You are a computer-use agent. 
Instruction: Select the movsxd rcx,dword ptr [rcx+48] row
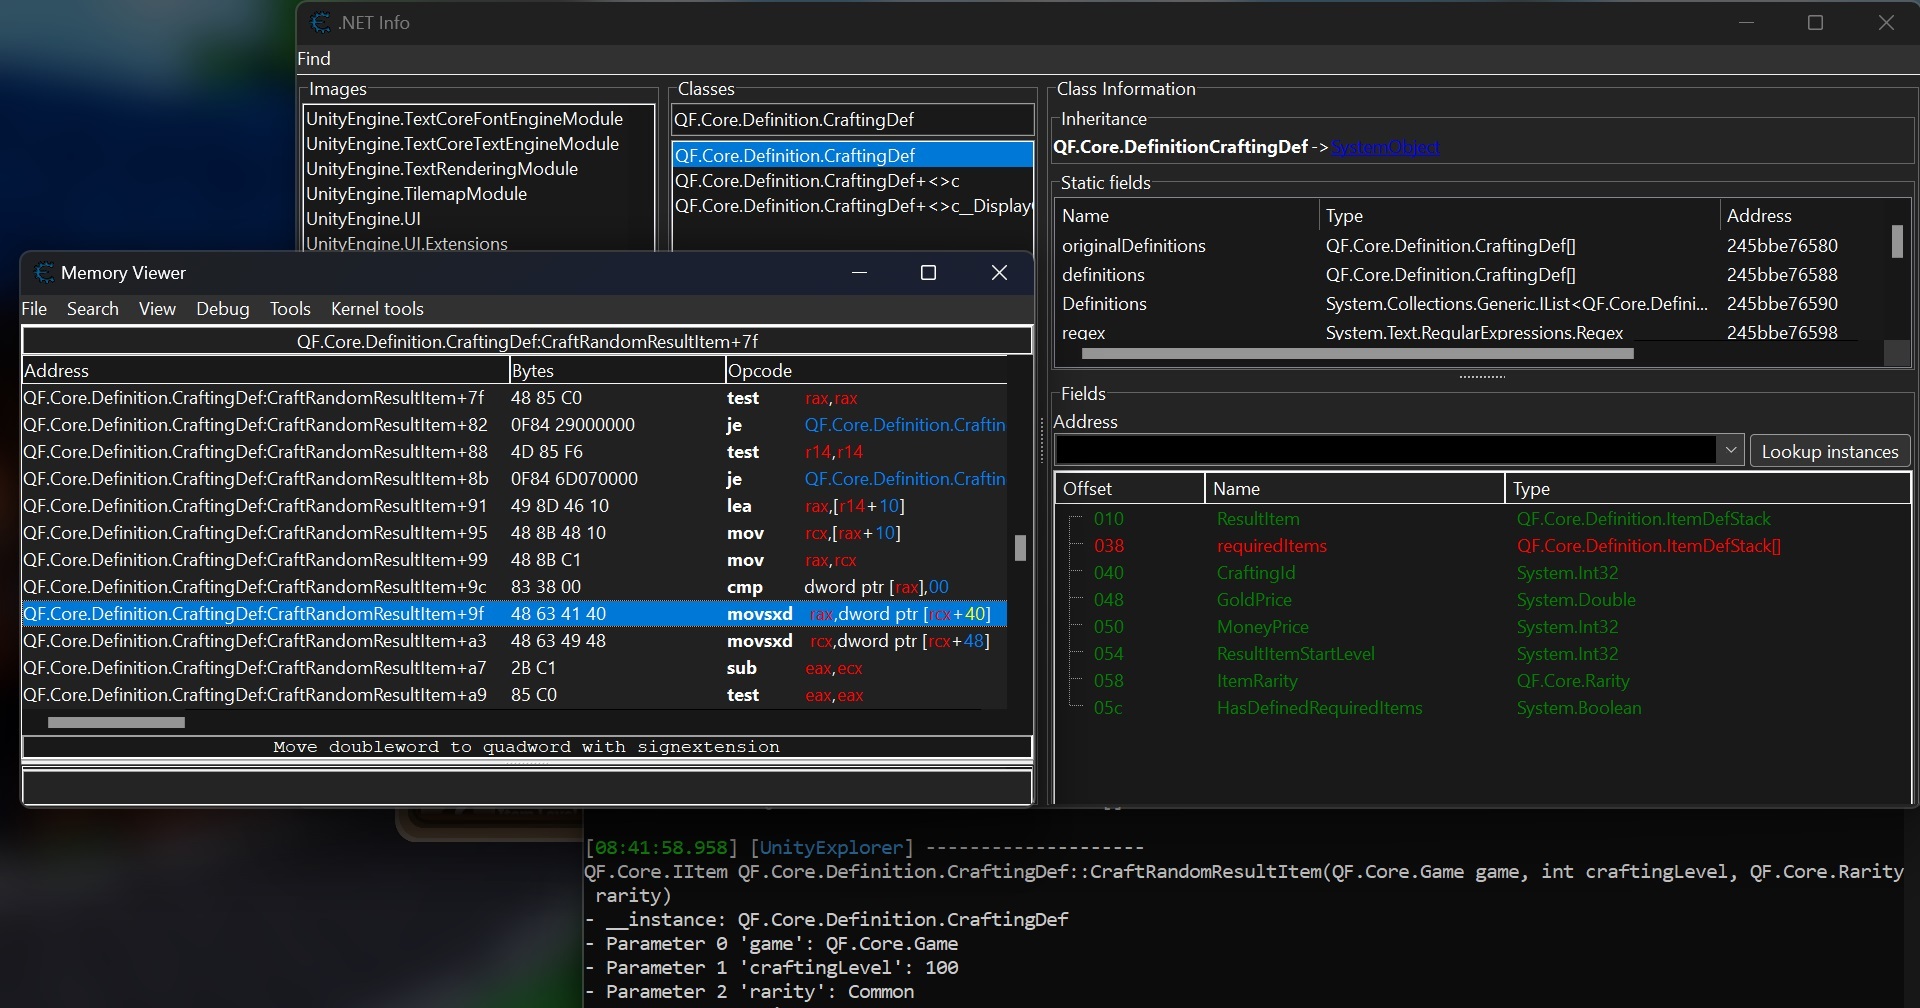point(514,641)
